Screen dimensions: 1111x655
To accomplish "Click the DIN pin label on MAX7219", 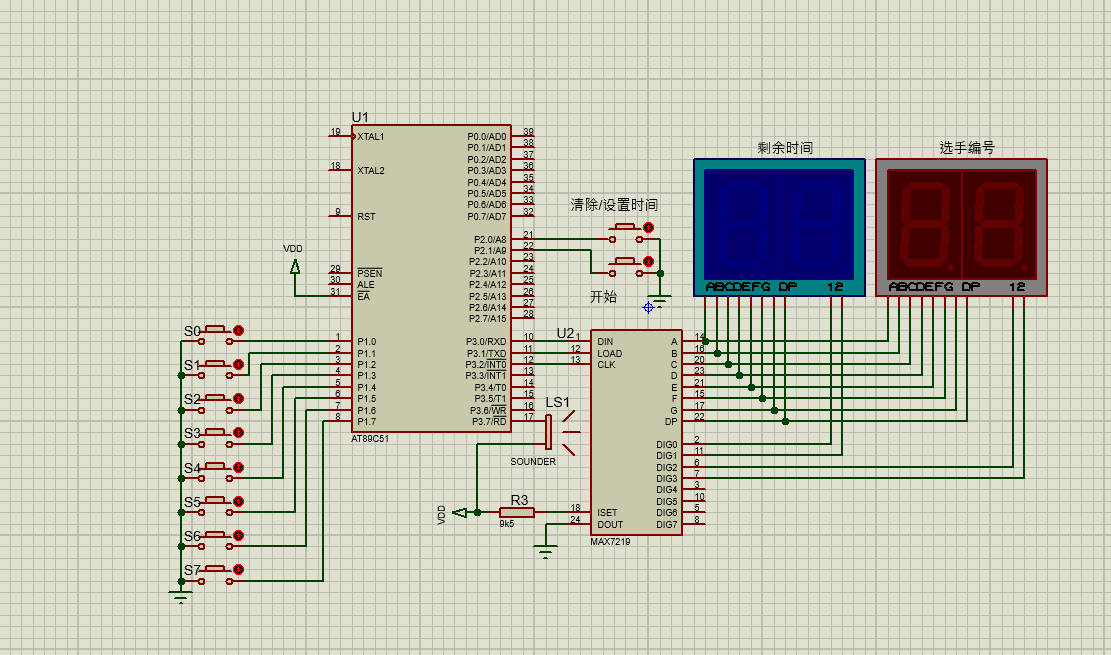I will tap(605, 342).
